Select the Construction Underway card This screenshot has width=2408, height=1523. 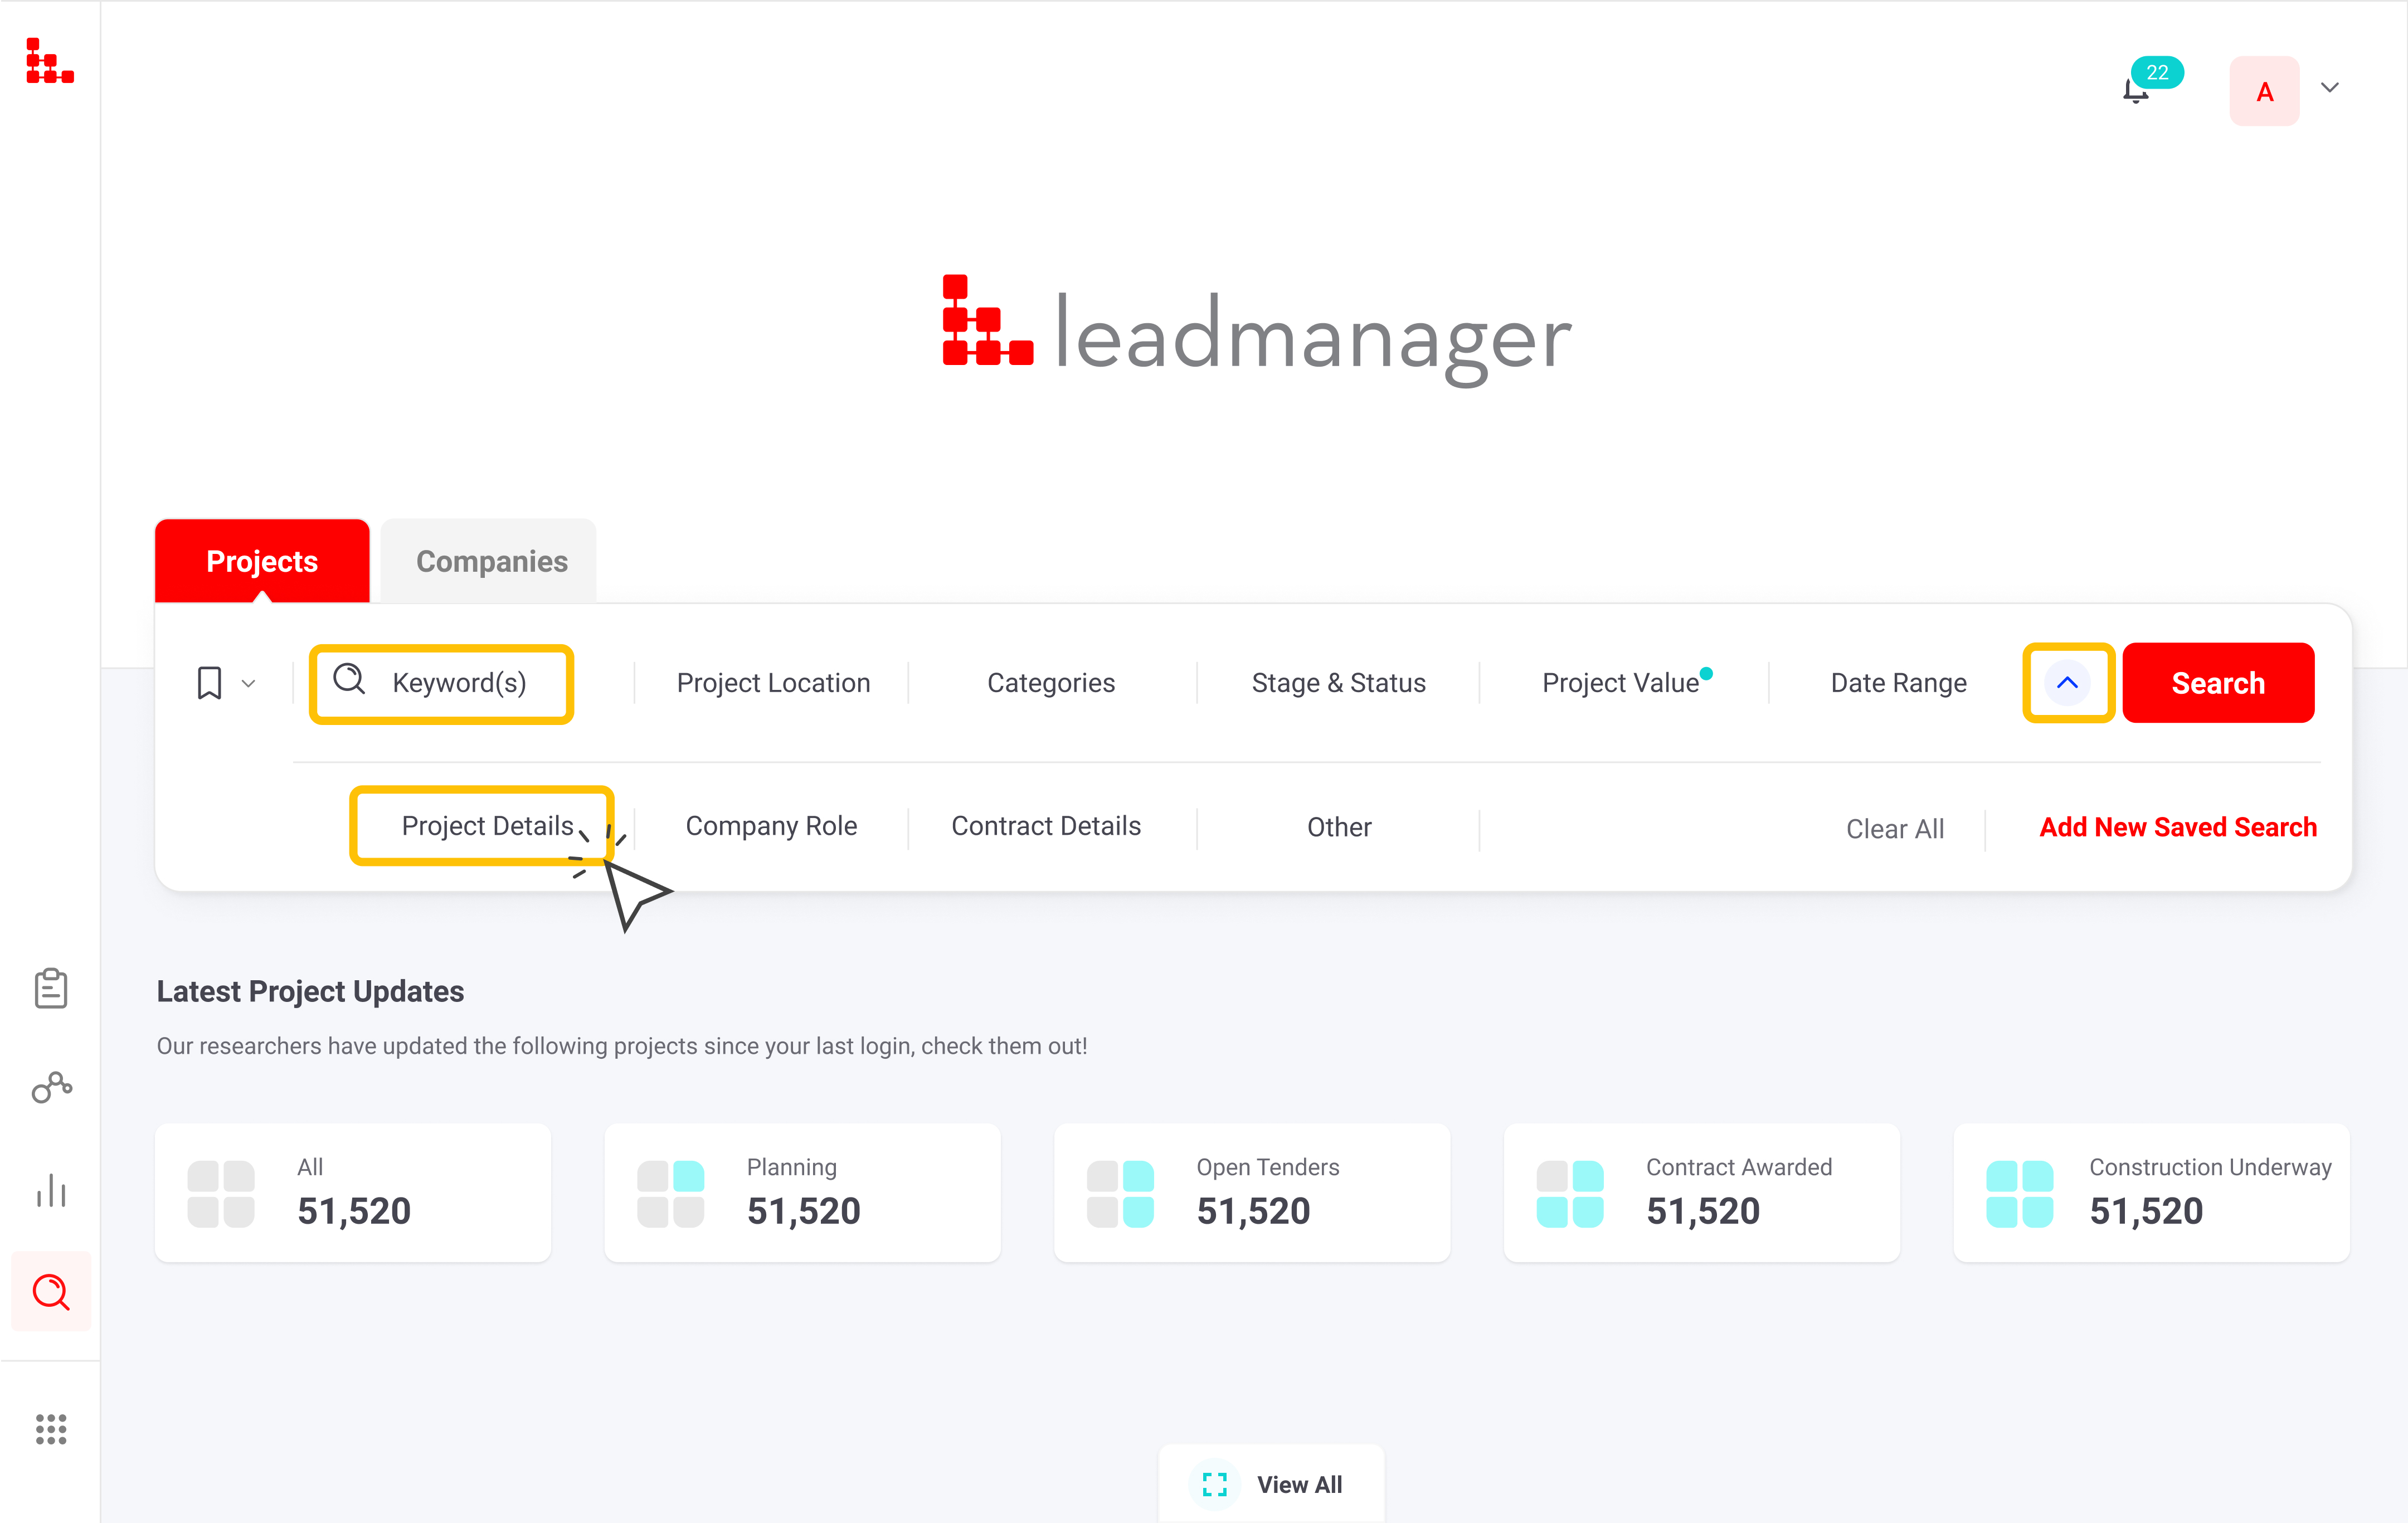click(2152, 1192)
